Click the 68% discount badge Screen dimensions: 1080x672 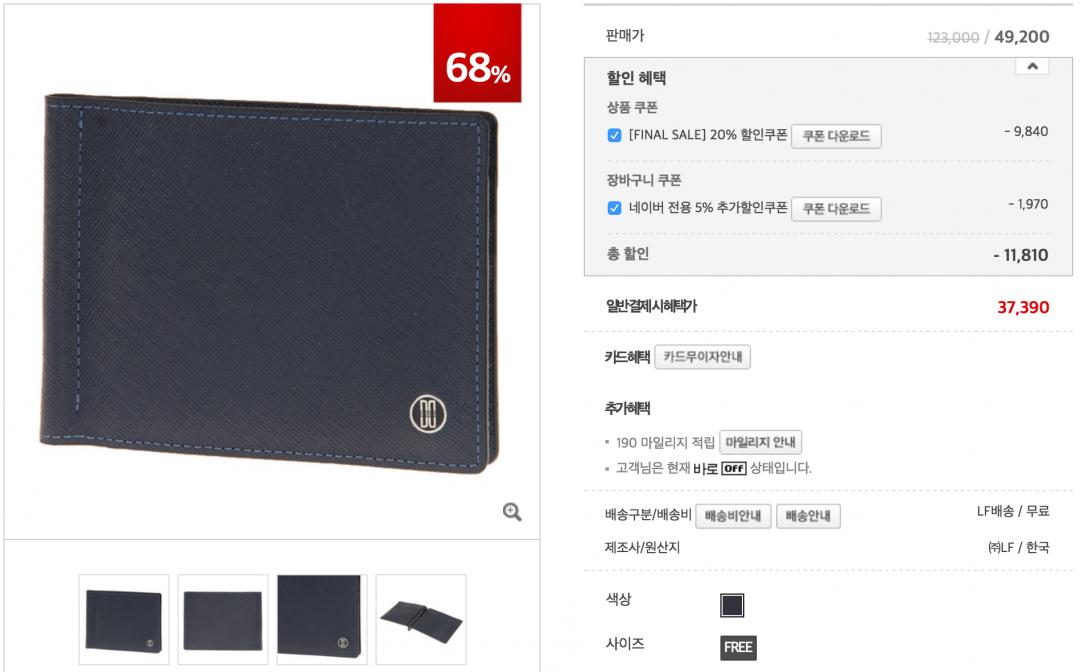[477, 53]
